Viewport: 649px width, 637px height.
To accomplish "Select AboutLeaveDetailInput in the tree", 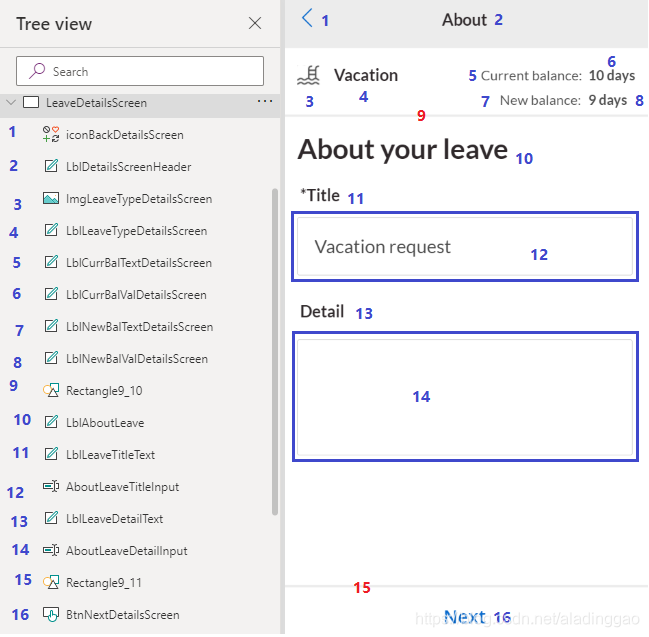I will pyautogui.click(x=127, y=550).
